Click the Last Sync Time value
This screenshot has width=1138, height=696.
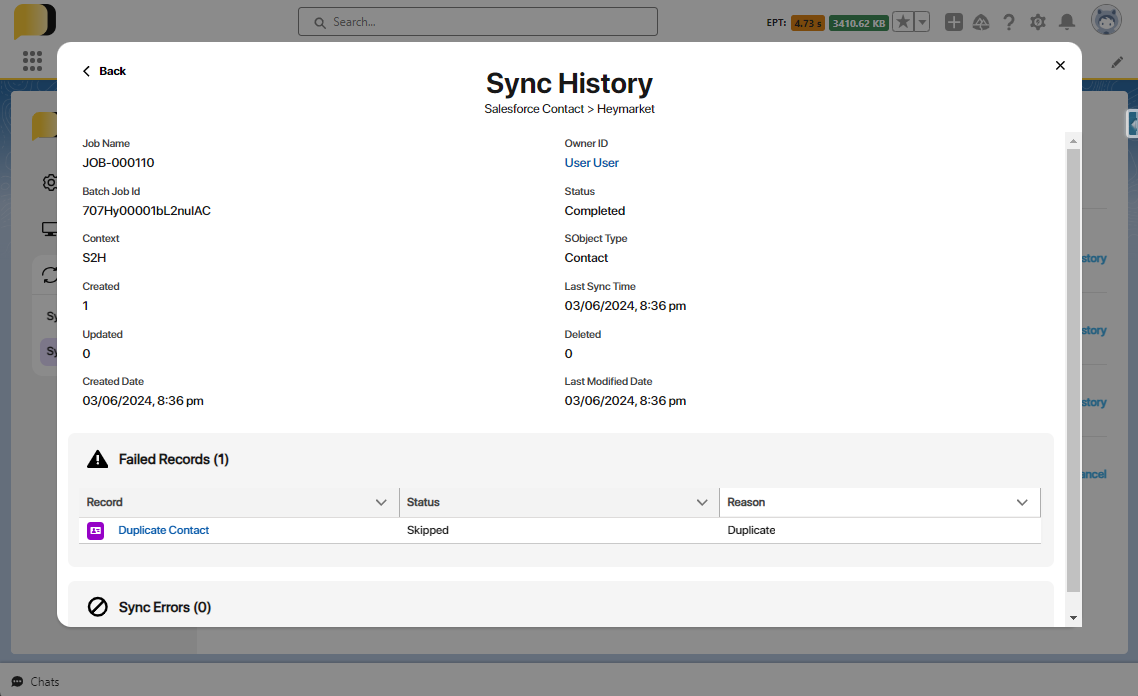coord(625,306)
